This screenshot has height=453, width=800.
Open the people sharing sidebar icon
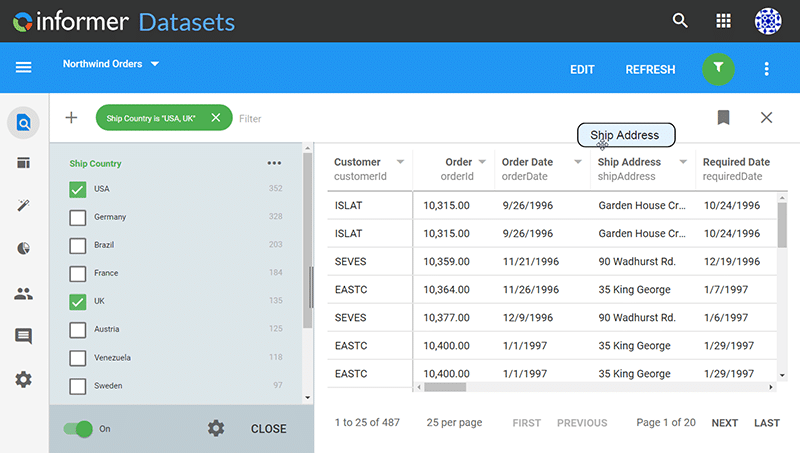coord(23,293)
